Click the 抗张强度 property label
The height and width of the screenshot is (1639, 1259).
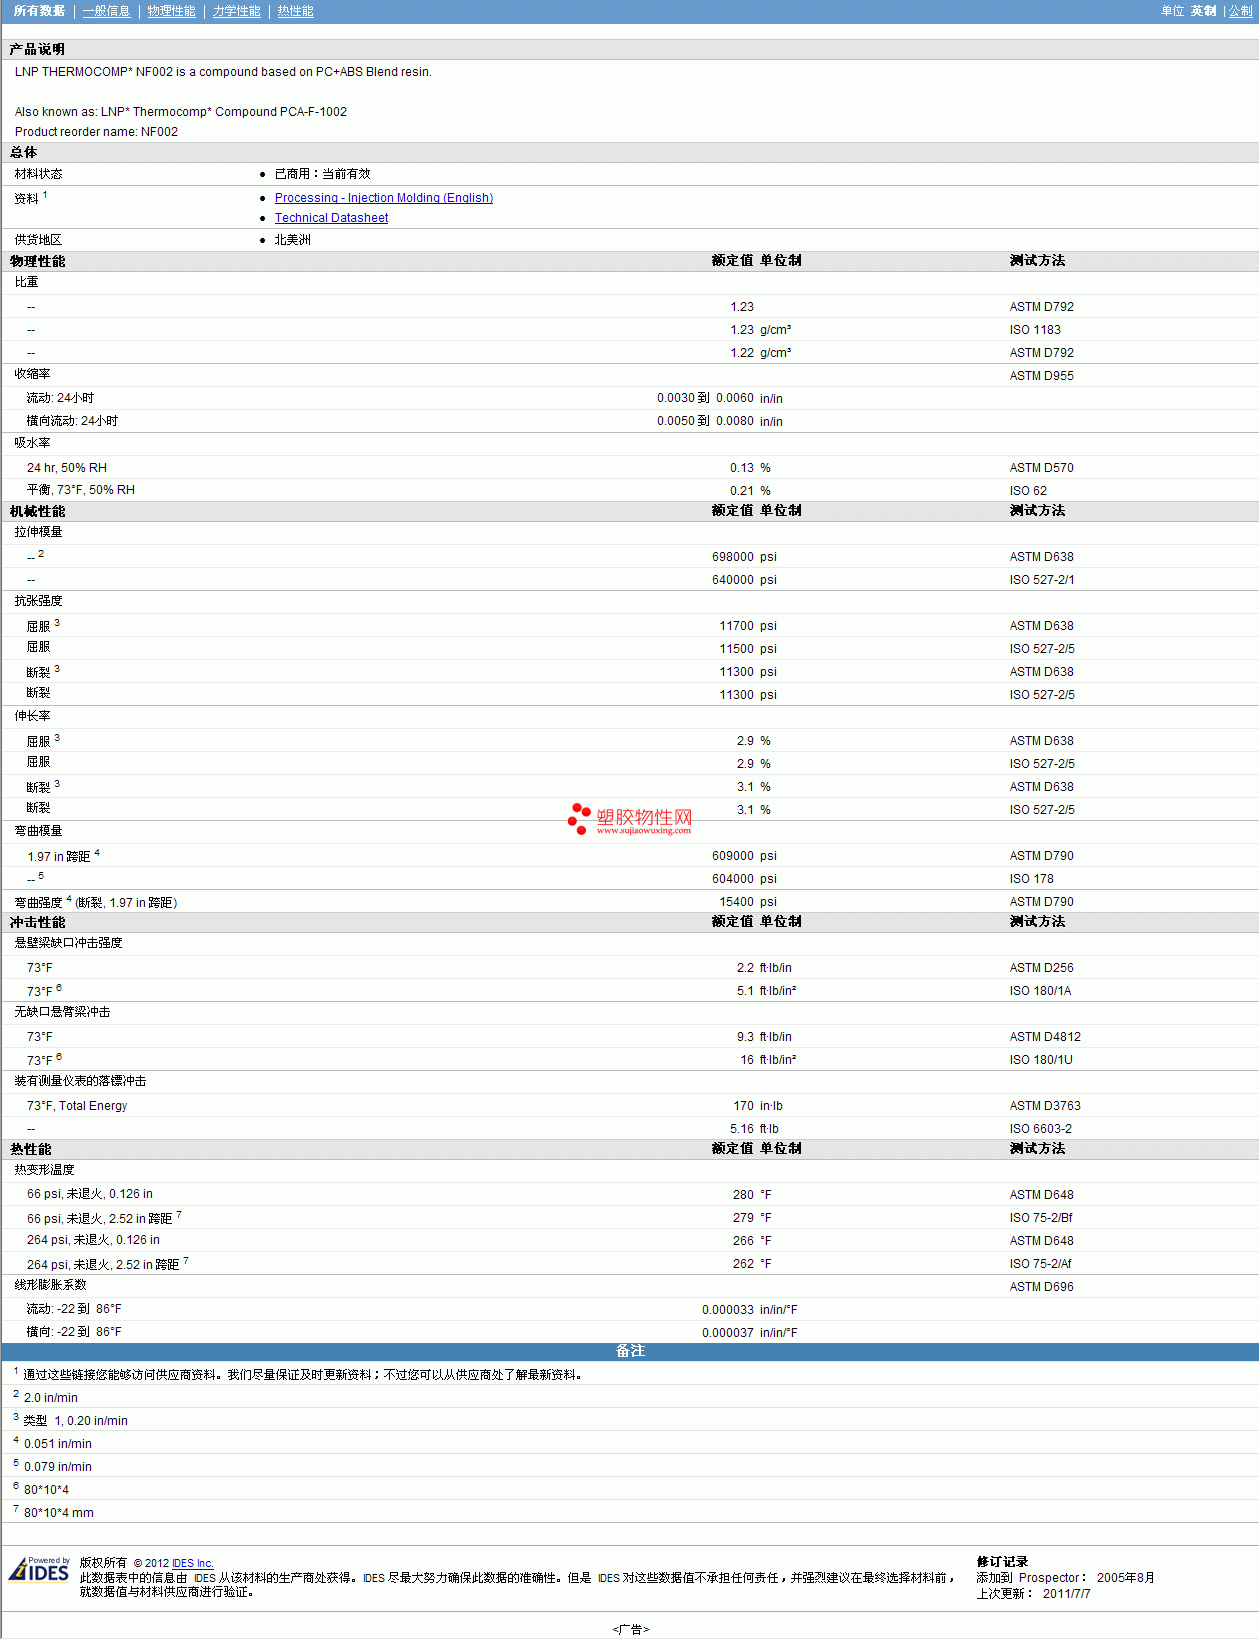tap(38, 601)
